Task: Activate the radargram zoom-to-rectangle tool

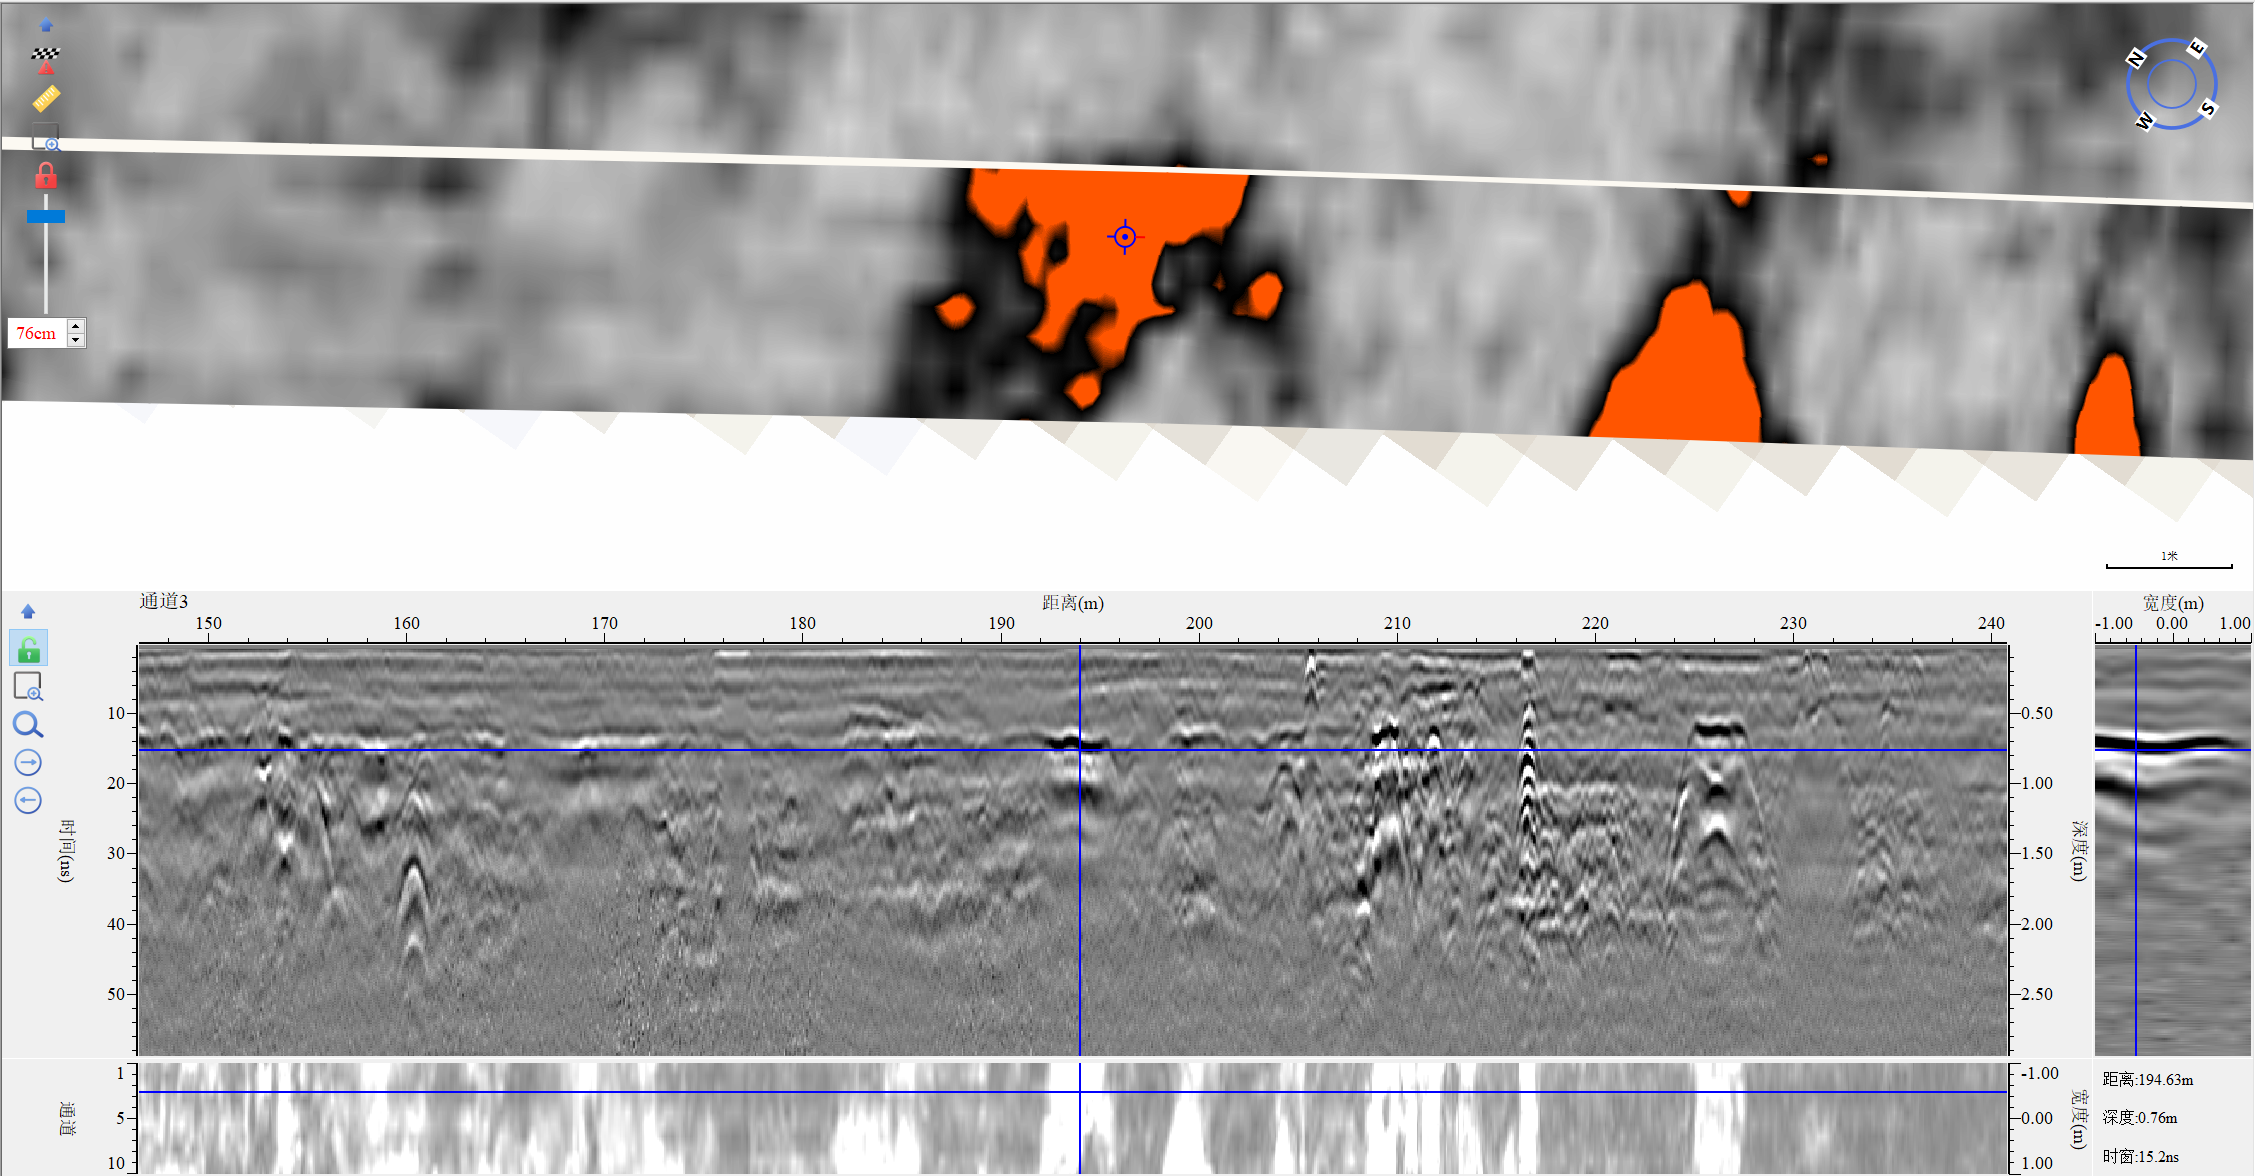Action: (x=28, y=687)
